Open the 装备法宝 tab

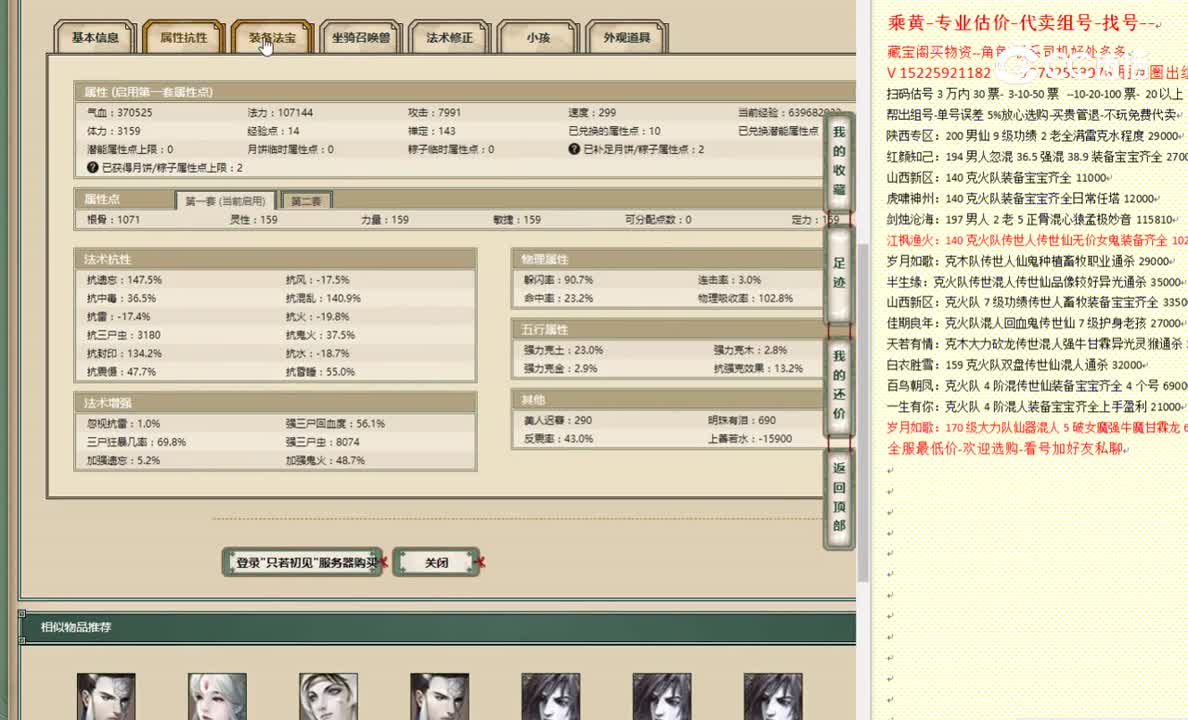point(272,38)
